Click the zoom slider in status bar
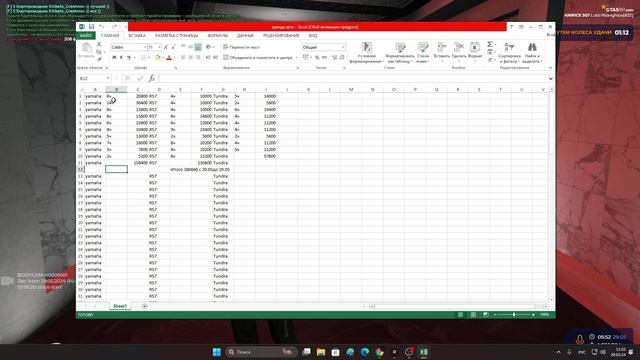This screenshot has width=640, height=360. [x=514, y=315]
